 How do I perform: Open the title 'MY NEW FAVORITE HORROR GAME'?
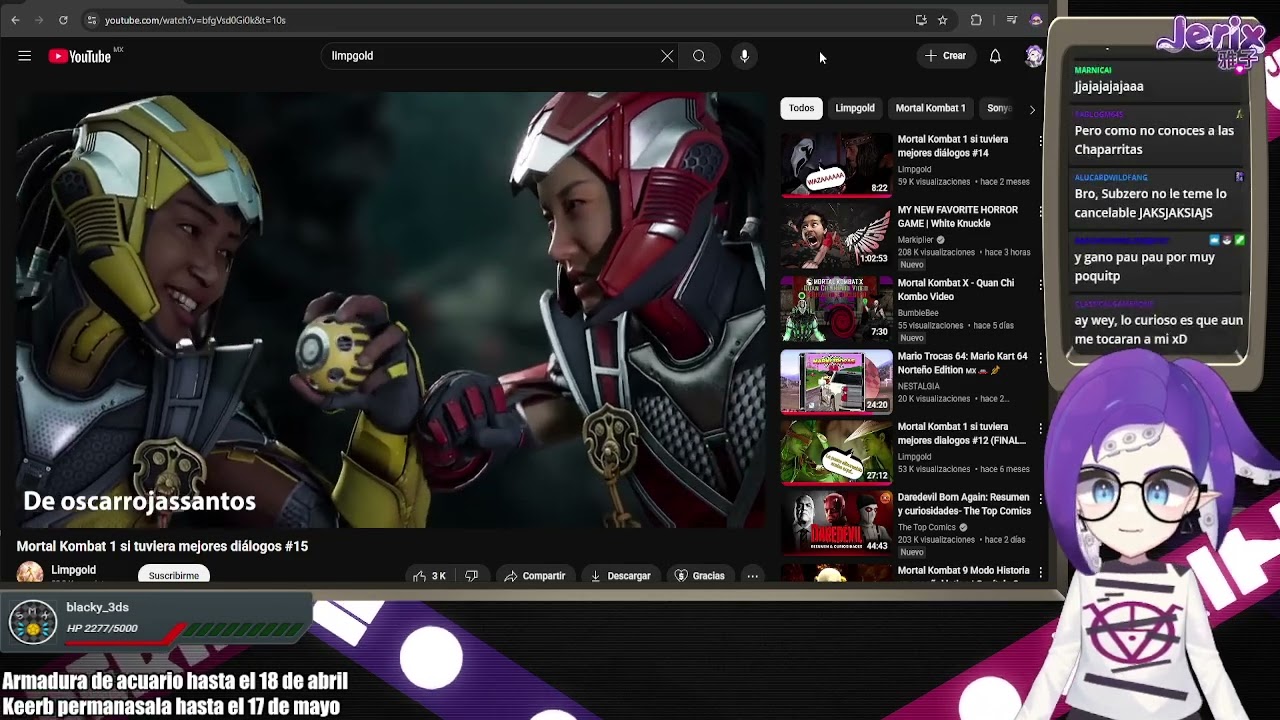(x=957, y=217)
